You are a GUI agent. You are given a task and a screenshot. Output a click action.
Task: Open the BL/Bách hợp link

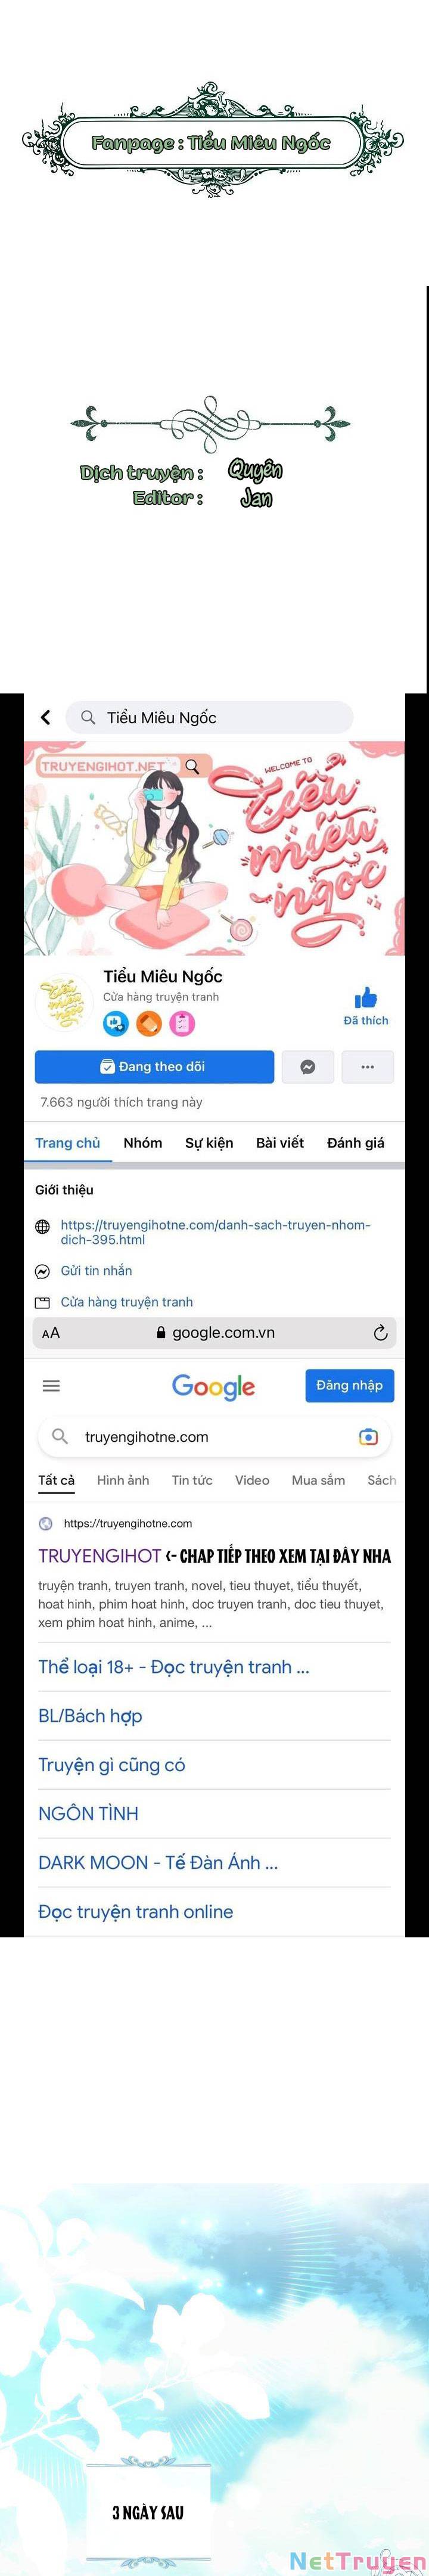tap(90, 1716)
